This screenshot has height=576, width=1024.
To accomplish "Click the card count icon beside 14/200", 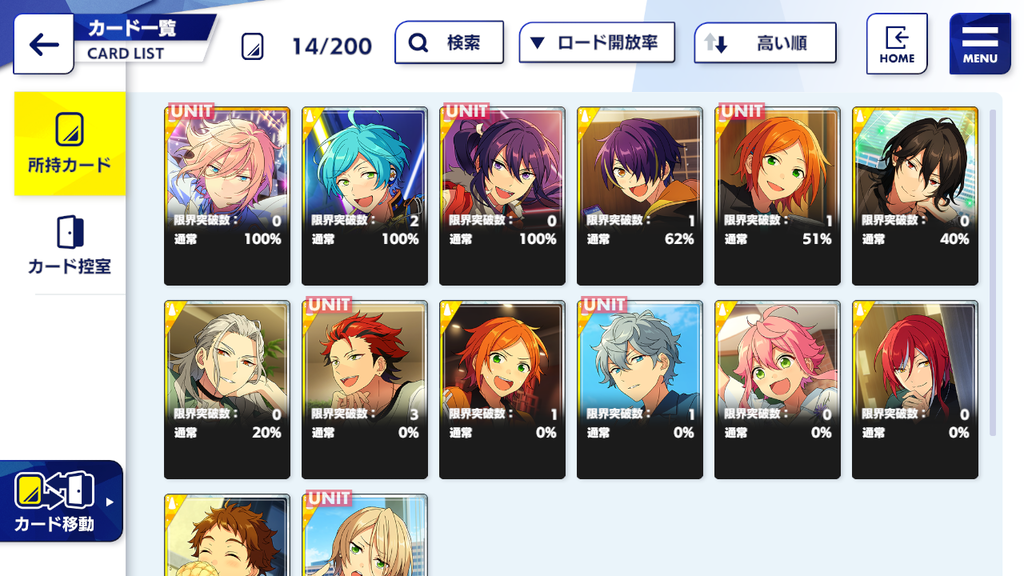I will [253, 46].
